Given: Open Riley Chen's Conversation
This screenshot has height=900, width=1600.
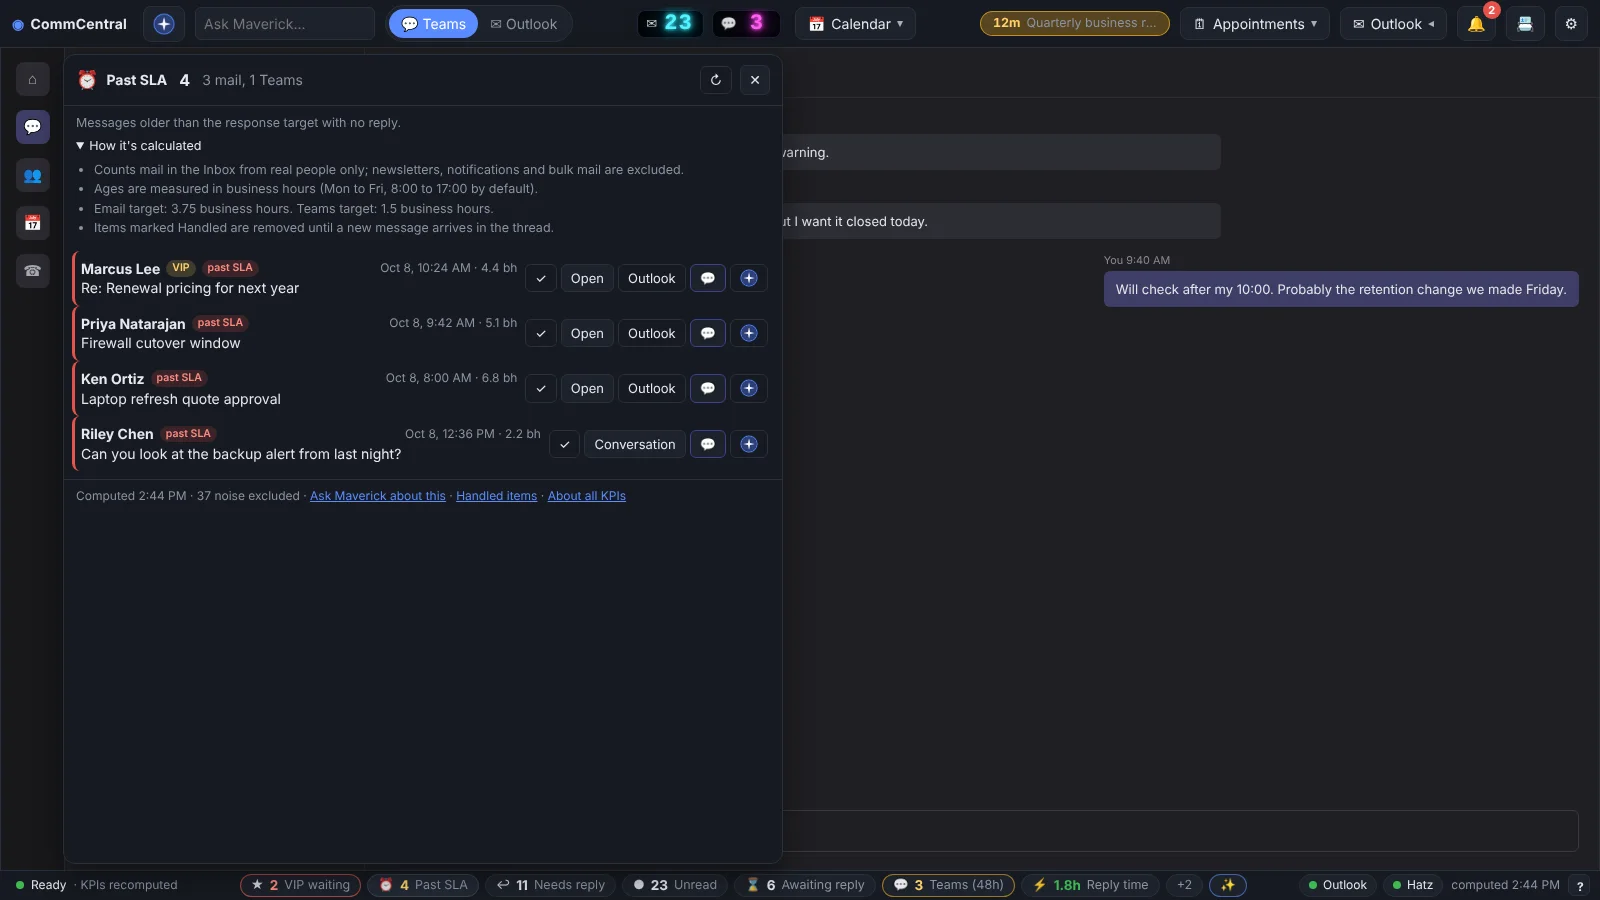Looking at the screenshot, I should click(x=635, y=444).
